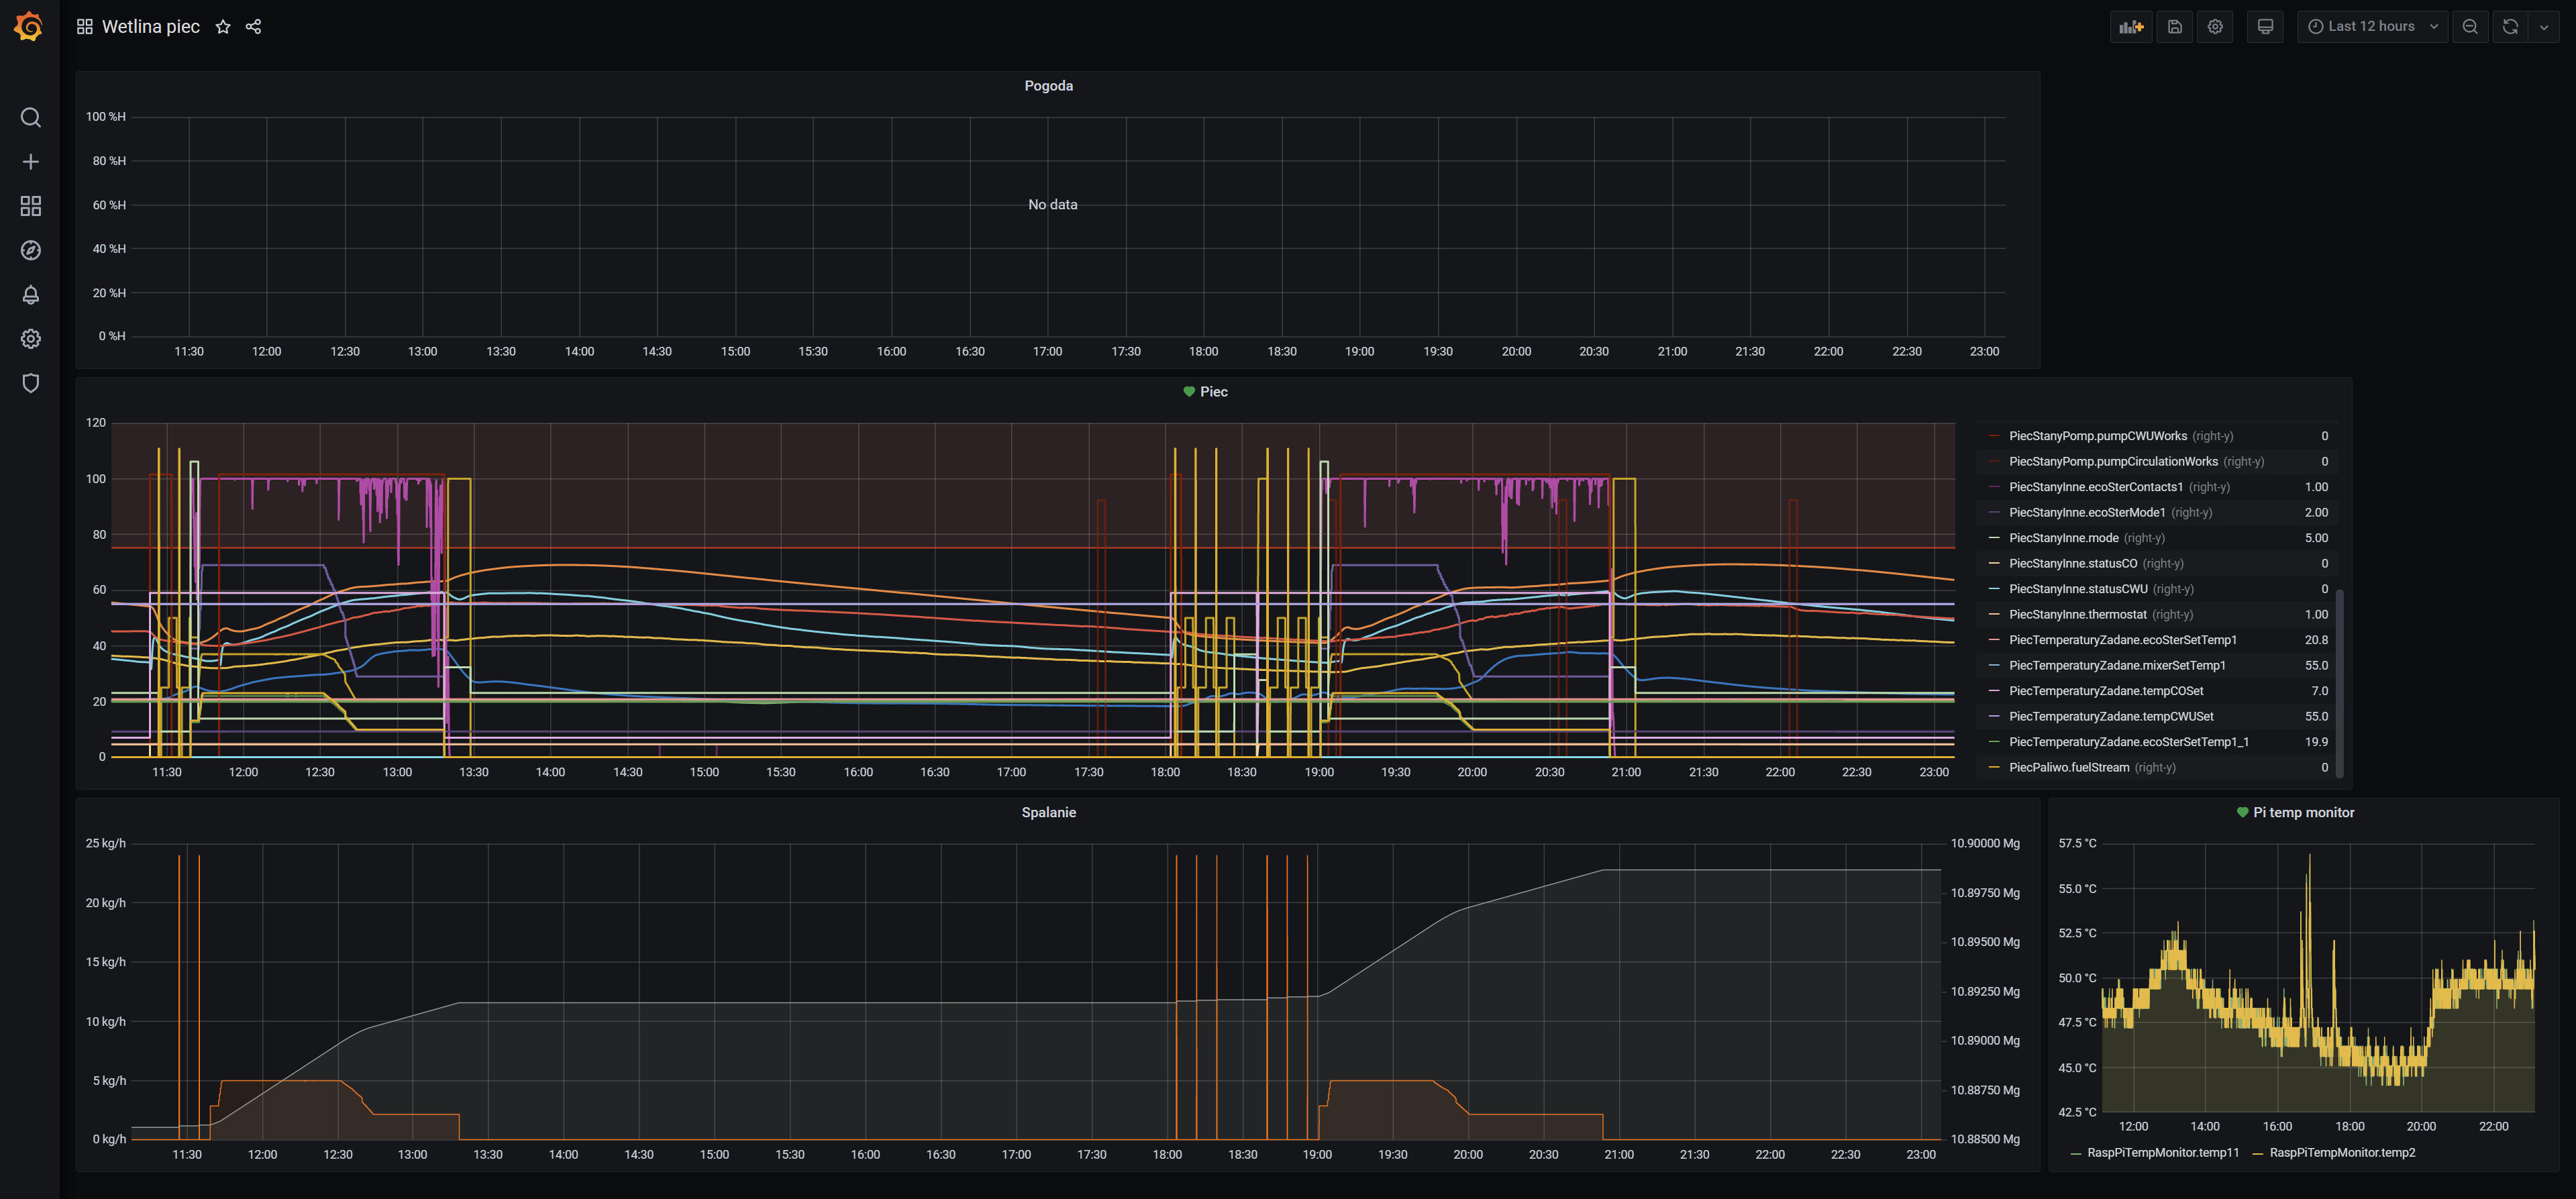This screenshot has width=2576, height=1199.
Task: Open the search dashboards icon
Action: (x=30, y=118)
